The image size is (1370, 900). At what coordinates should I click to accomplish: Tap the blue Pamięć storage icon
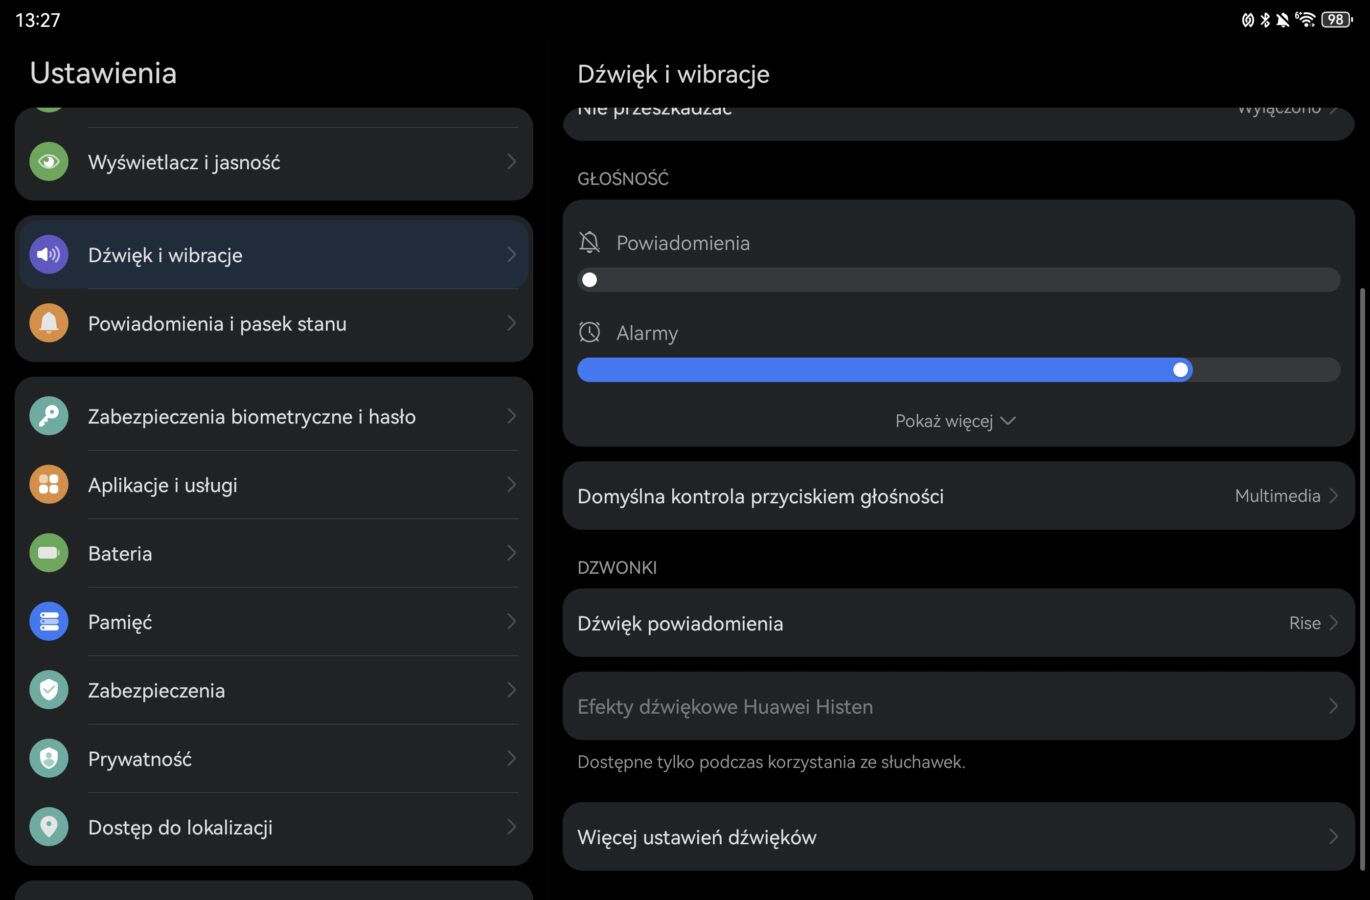coord(49,622)
